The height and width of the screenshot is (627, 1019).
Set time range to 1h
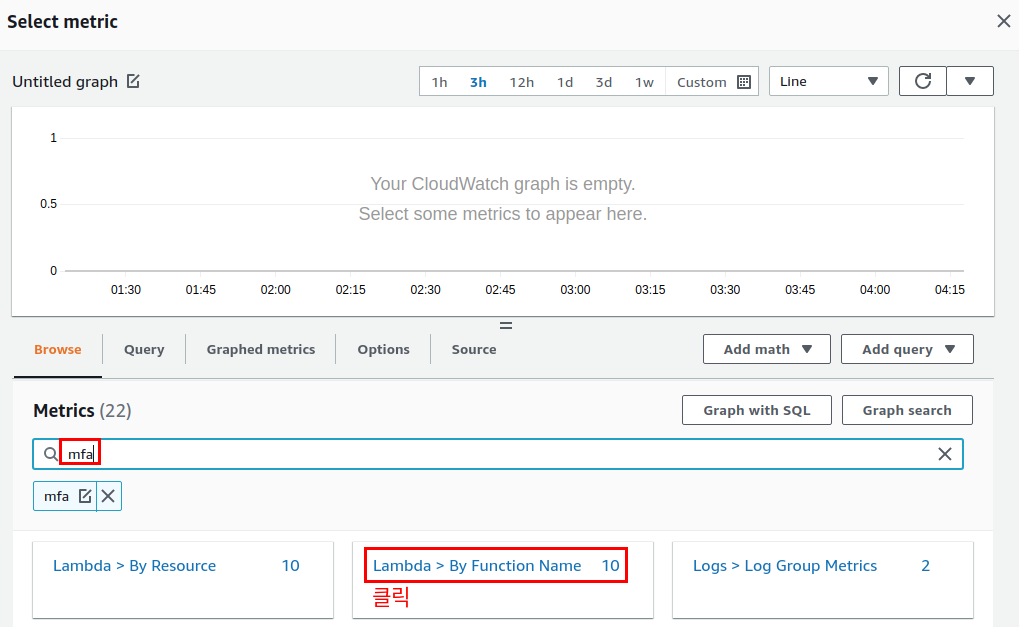point(440,82)
